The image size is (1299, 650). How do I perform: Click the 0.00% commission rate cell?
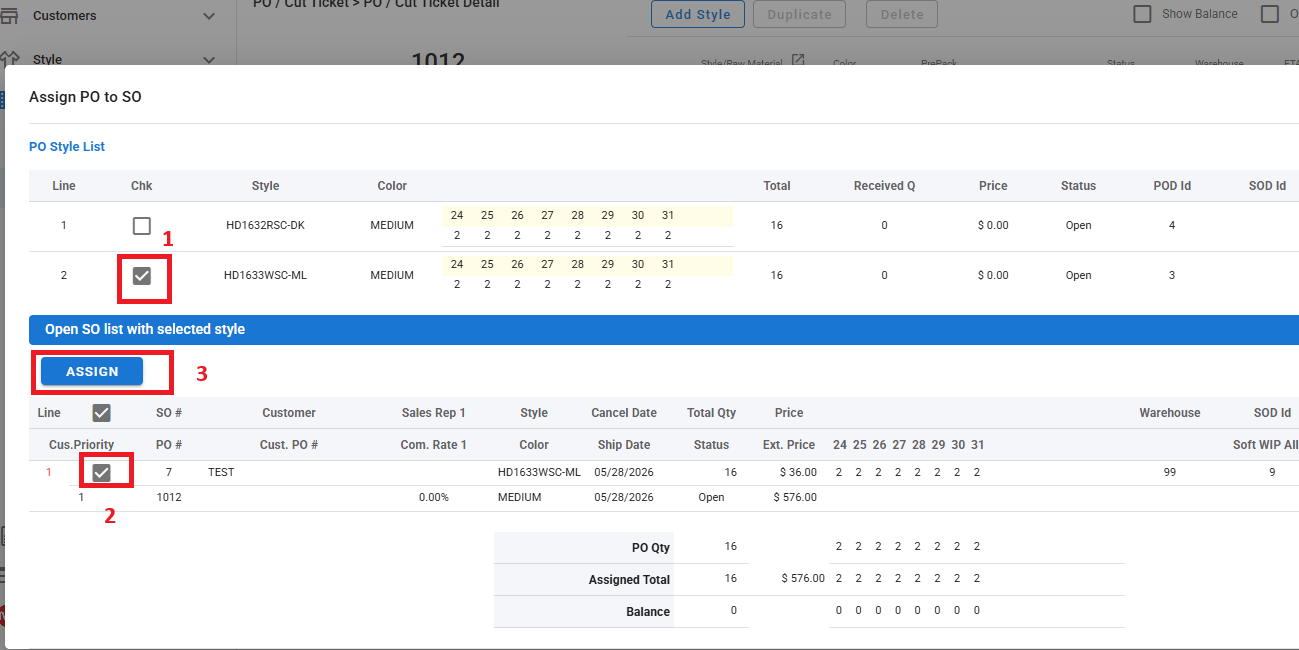[433, 497]
